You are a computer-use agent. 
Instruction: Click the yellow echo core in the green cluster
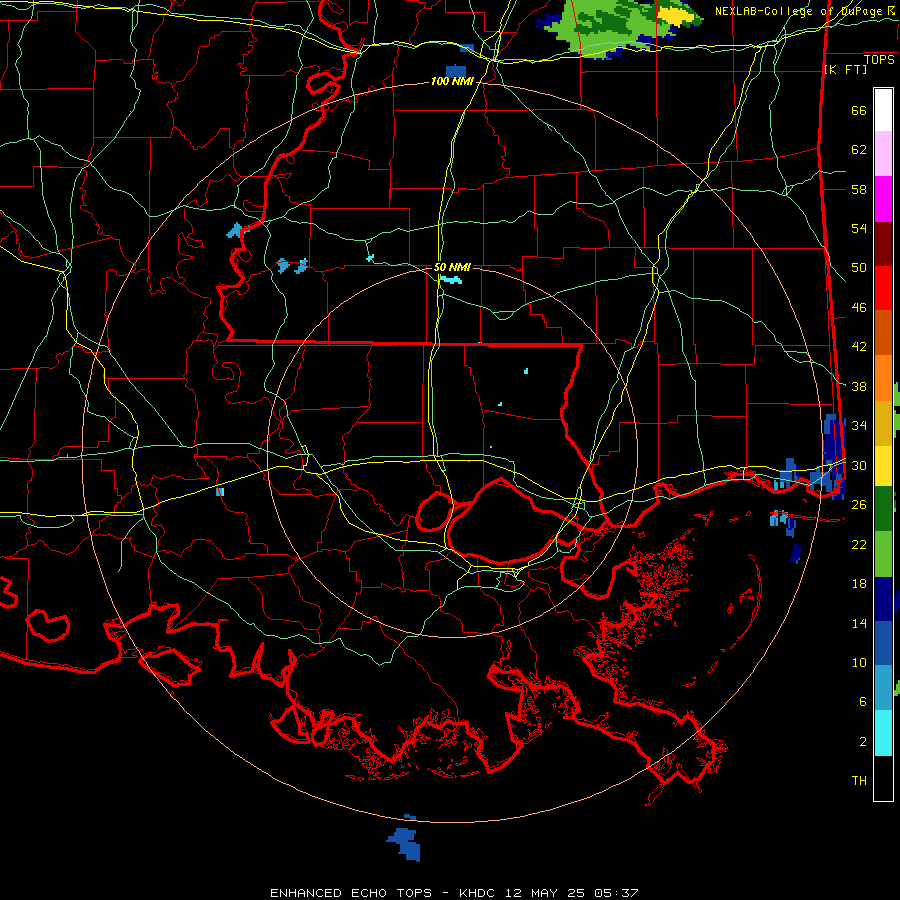point(676,15)
